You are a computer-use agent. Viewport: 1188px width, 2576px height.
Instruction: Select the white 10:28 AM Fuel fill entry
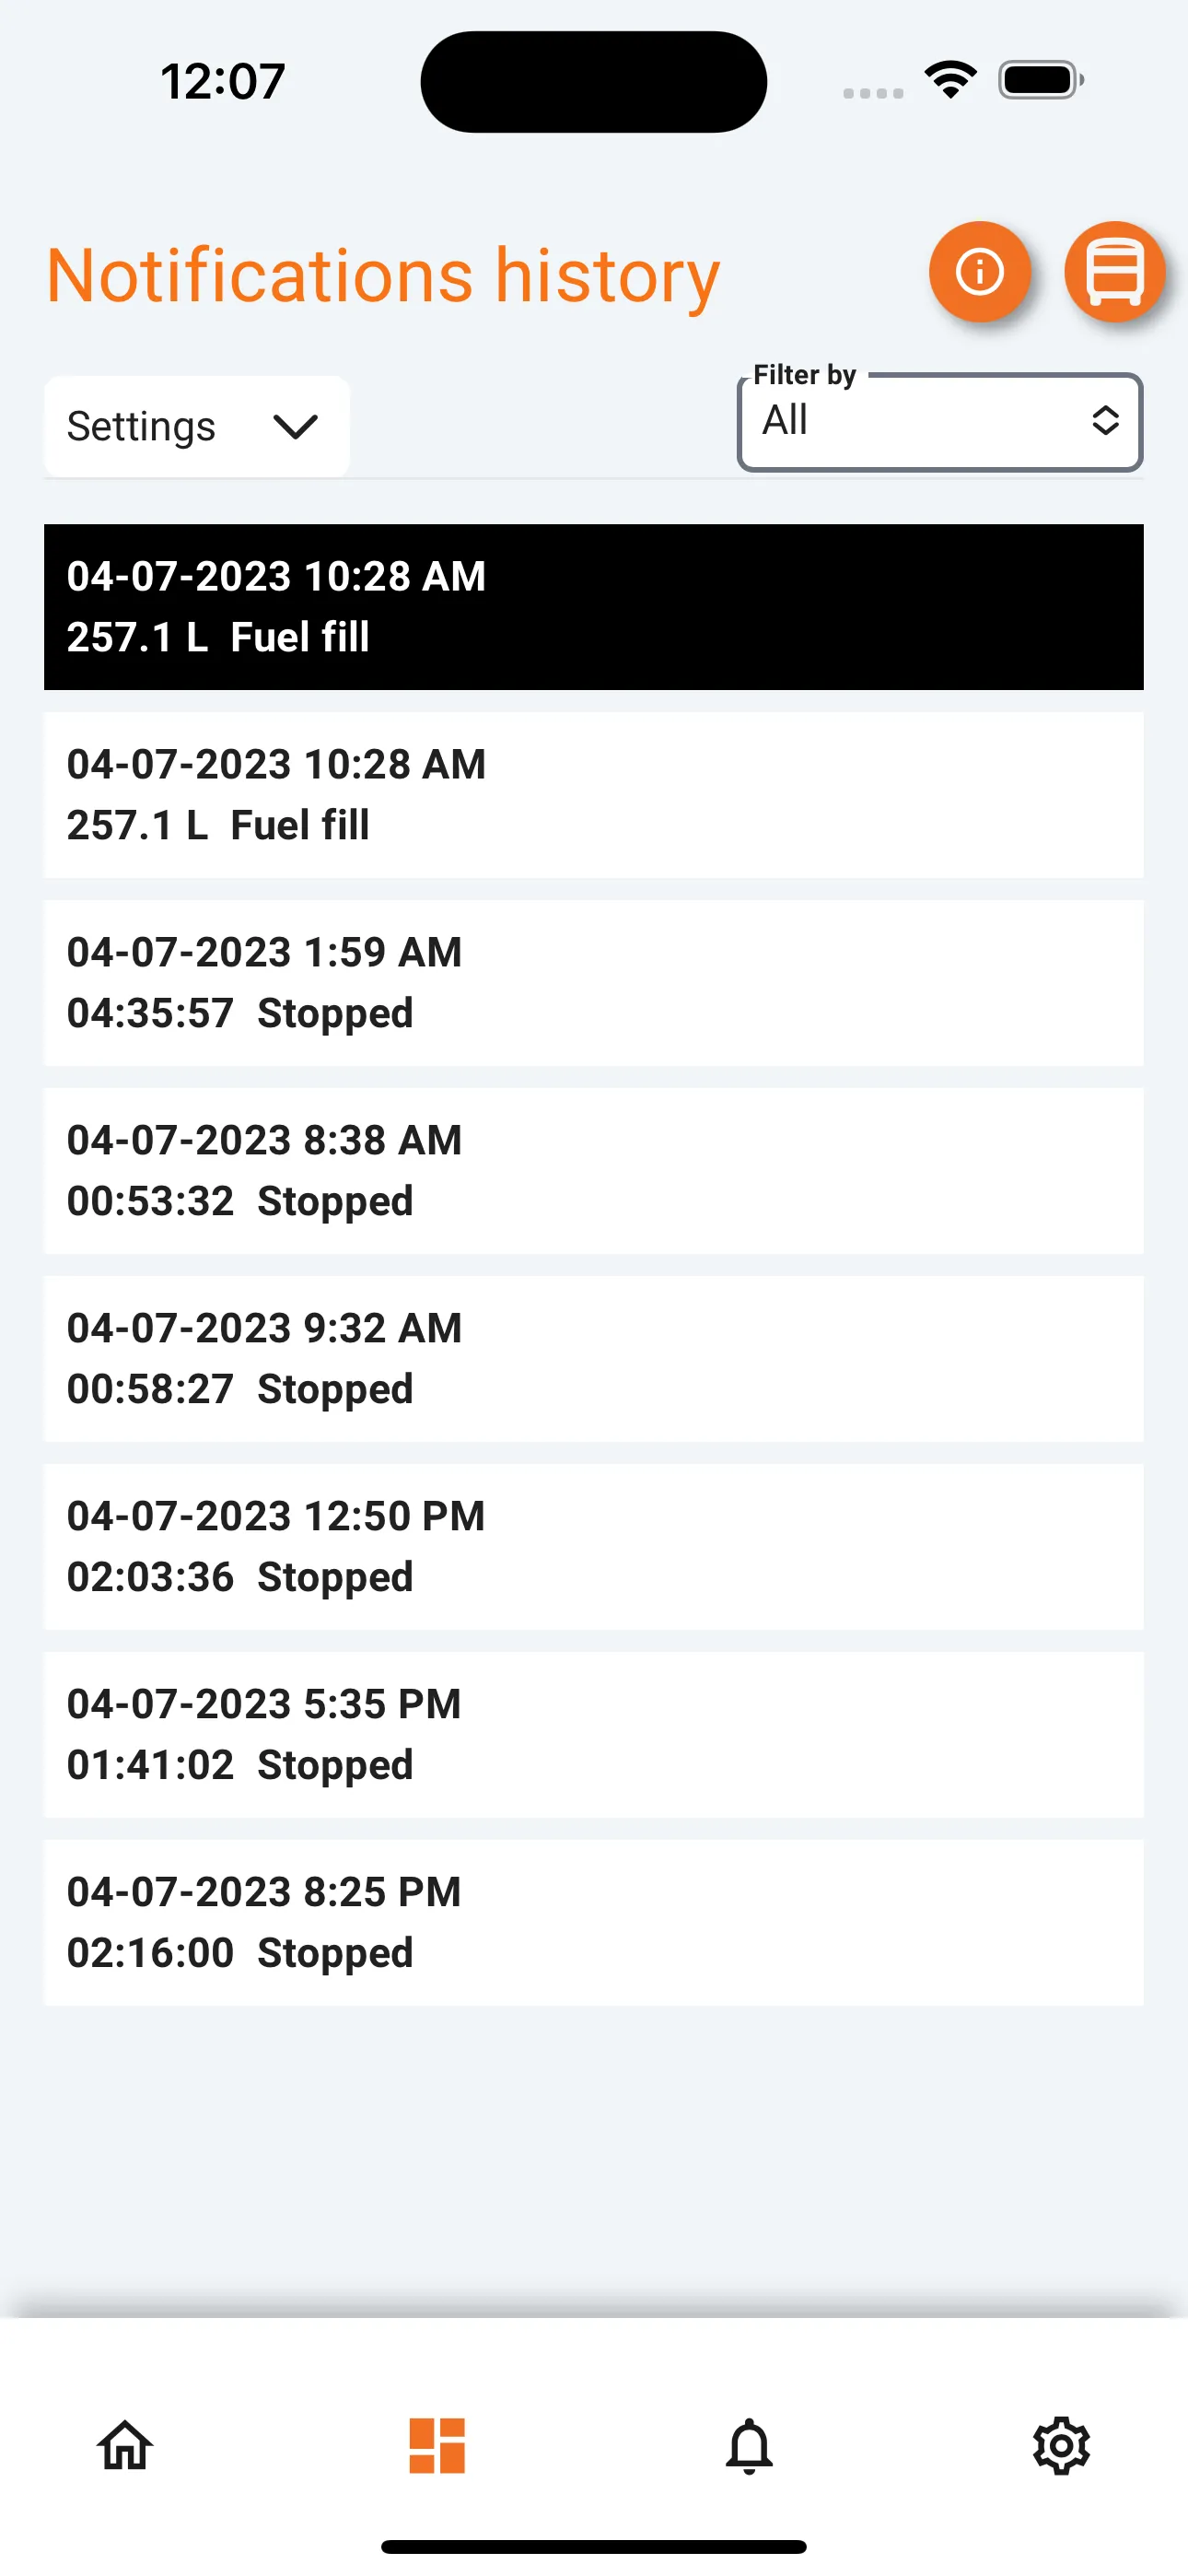coord(593,795)
